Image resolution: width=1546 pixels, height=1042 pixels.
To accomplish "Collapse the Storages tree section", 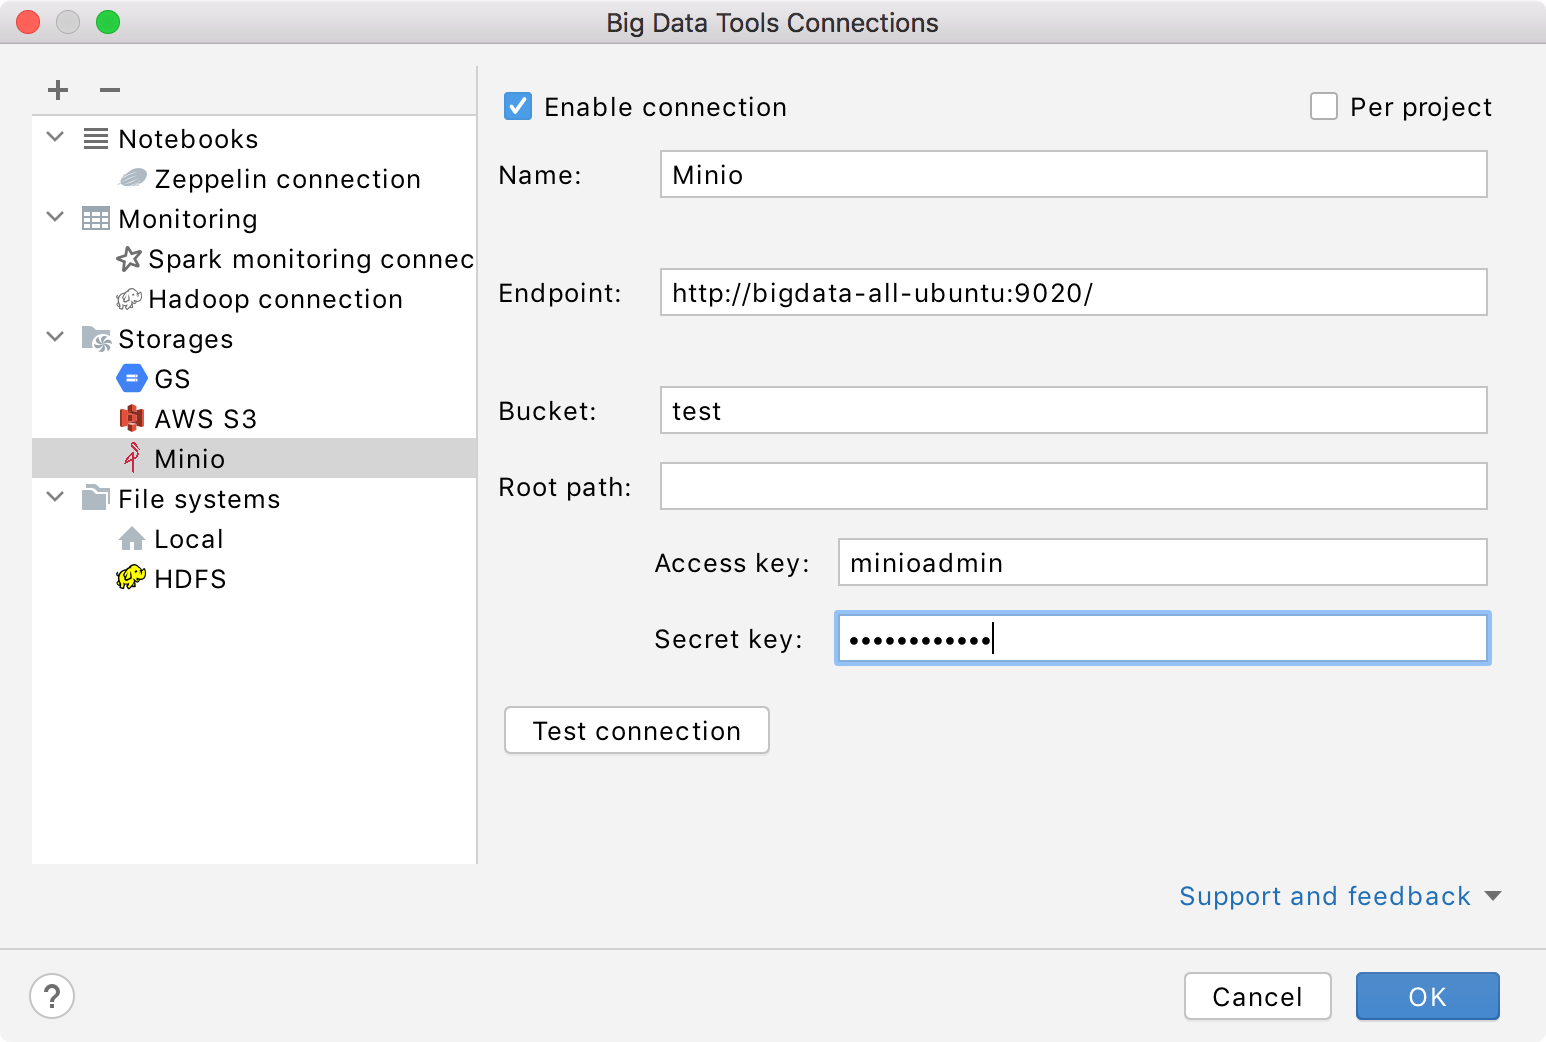I will pyautogui.click(x=55, y=338).
